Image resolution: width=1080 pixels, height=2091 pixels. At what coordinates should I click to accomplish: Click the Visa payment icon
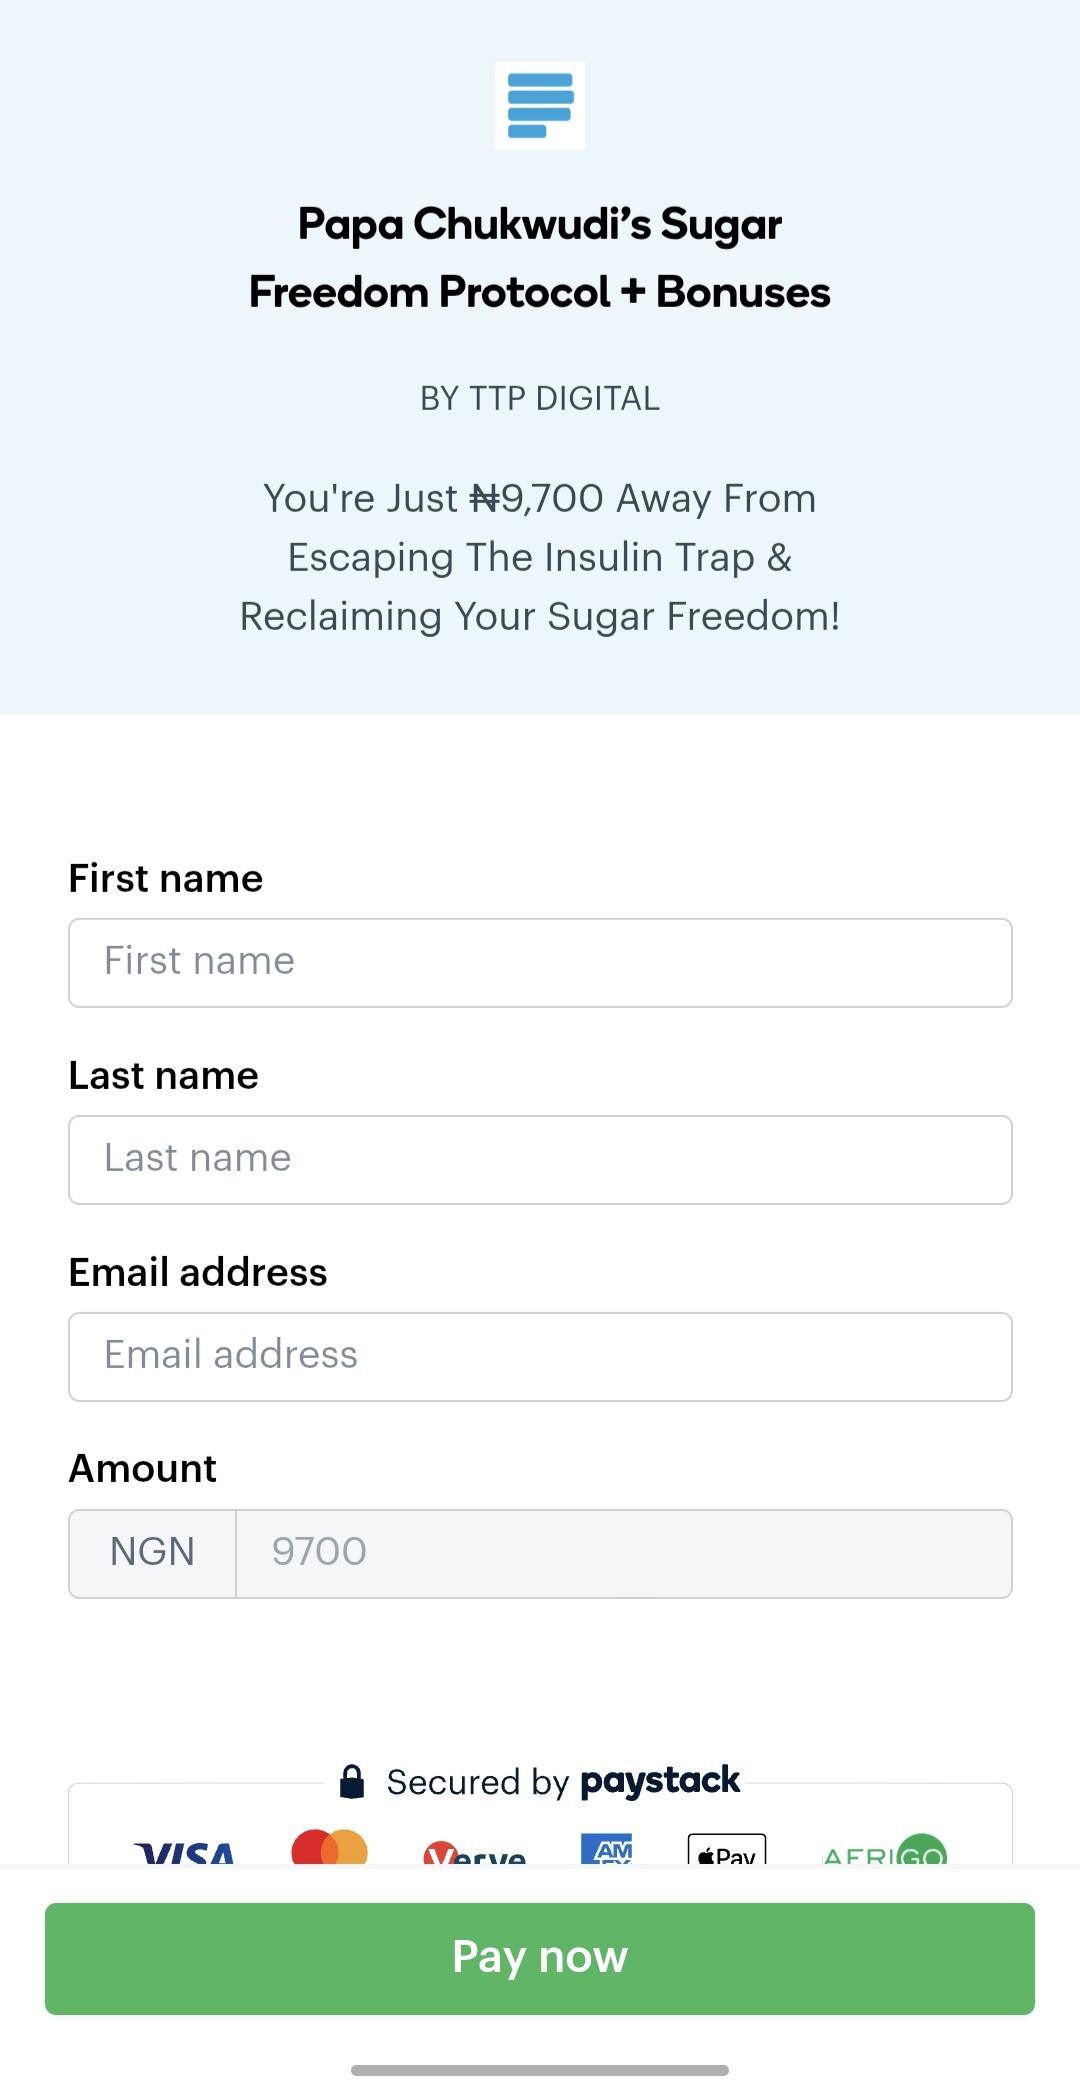click(185, 1855)
